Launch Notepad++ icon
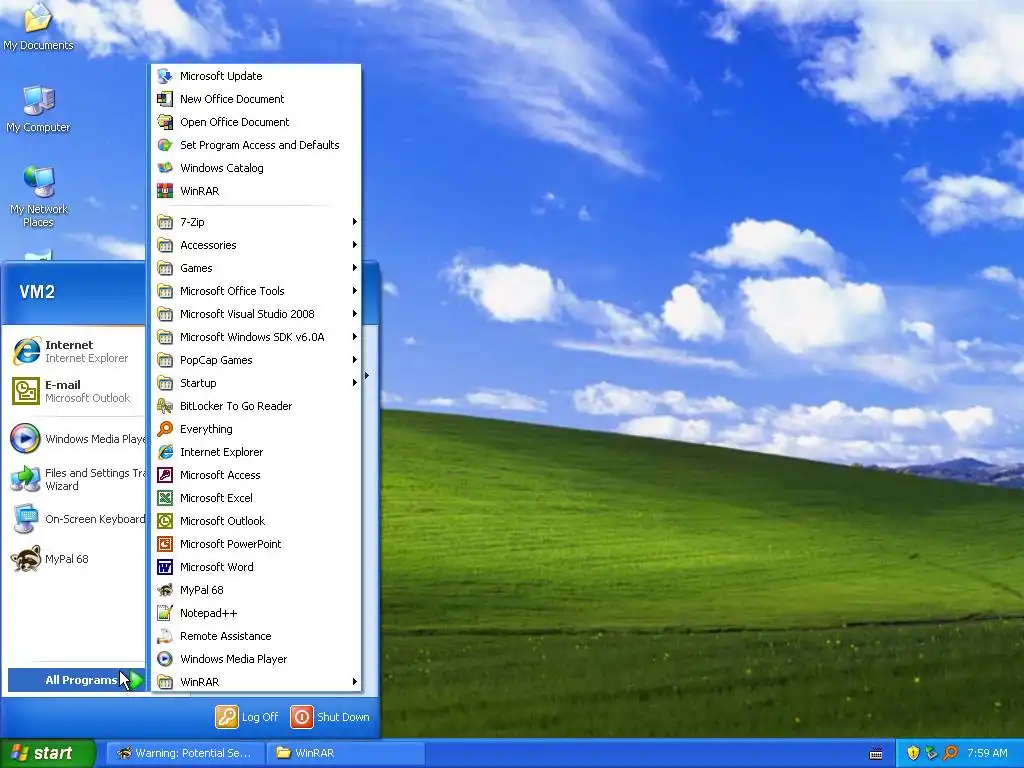Viewport: 1024px width, 768px height. [165, 613]
